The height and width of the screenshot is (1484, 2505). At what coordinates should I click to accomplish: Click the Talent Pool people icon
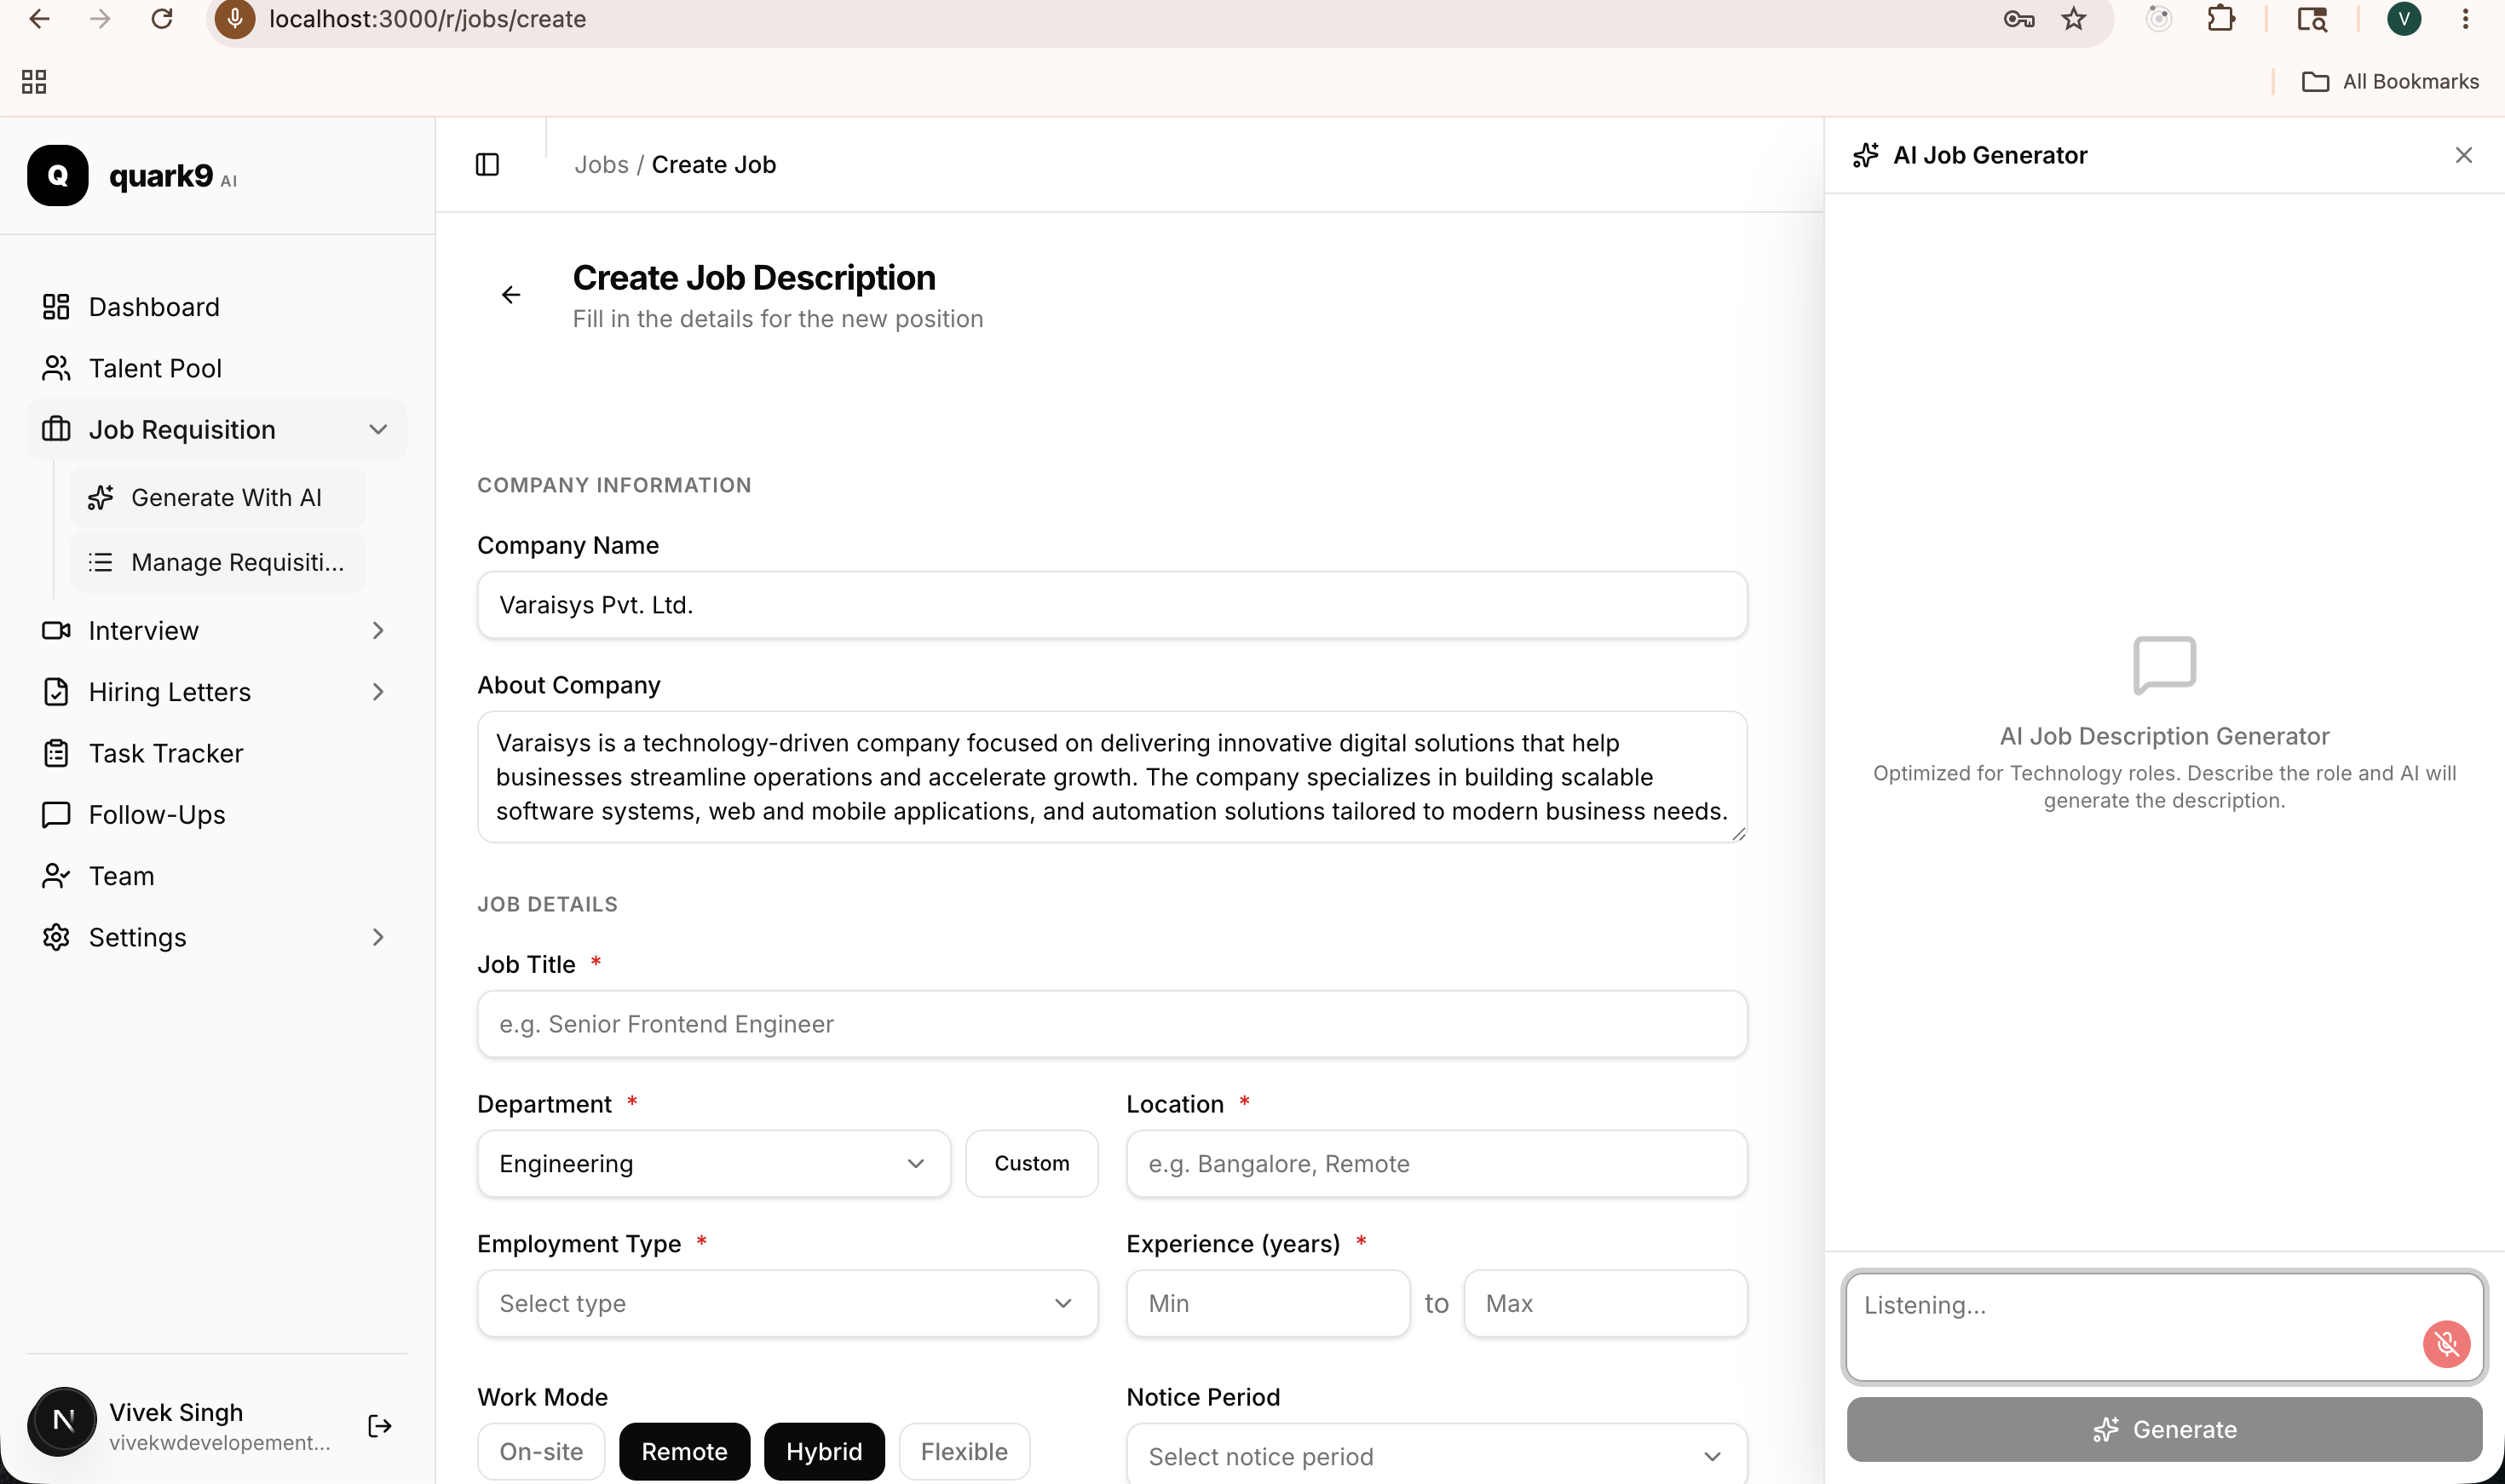coord(56,368)
